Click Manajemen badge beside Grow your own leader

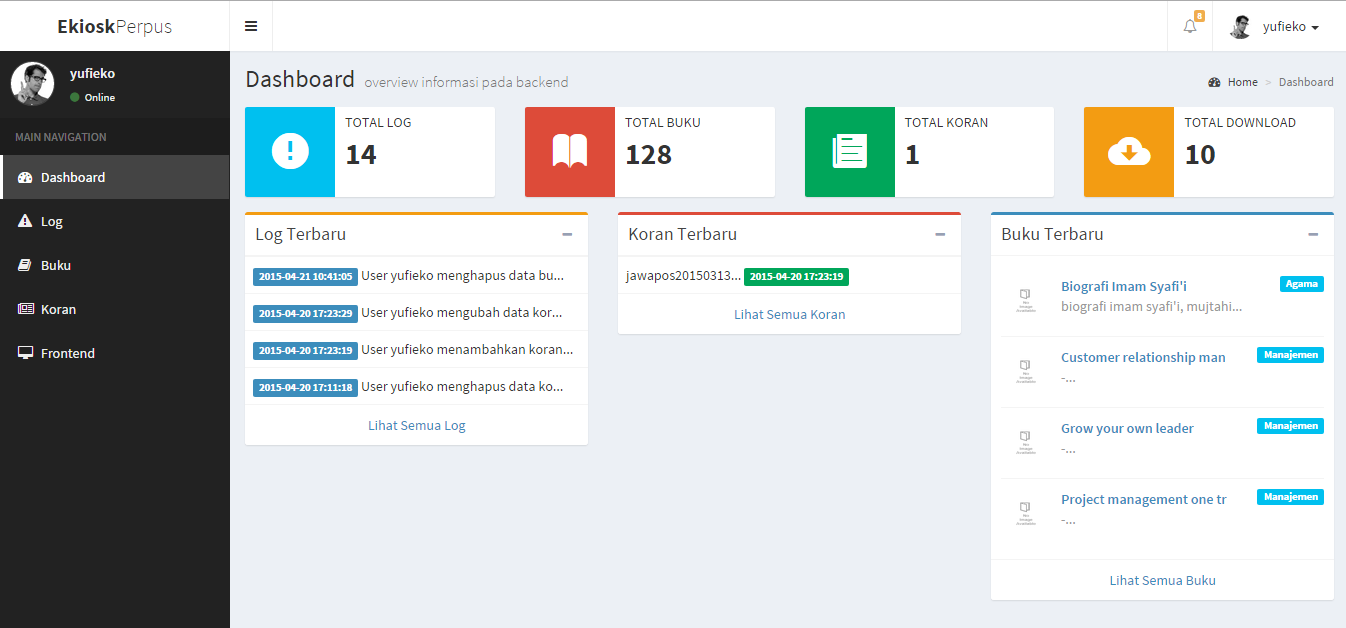(x=1290, y=426)
